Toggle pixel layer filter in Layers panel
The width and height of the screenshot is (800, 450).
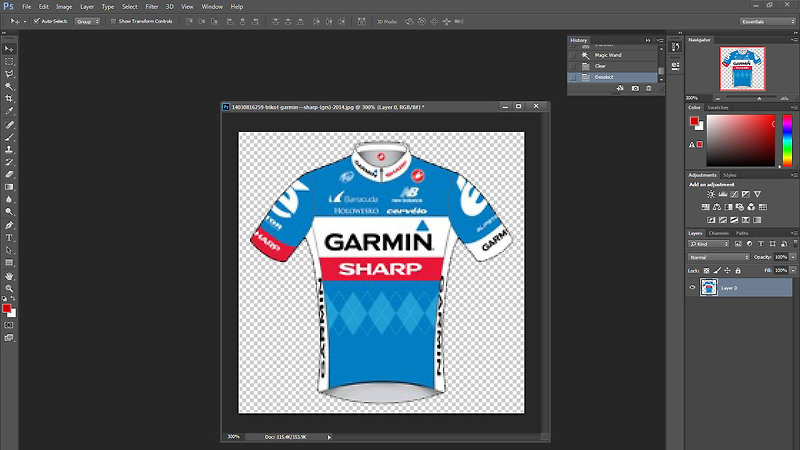(x=738, y=244)
